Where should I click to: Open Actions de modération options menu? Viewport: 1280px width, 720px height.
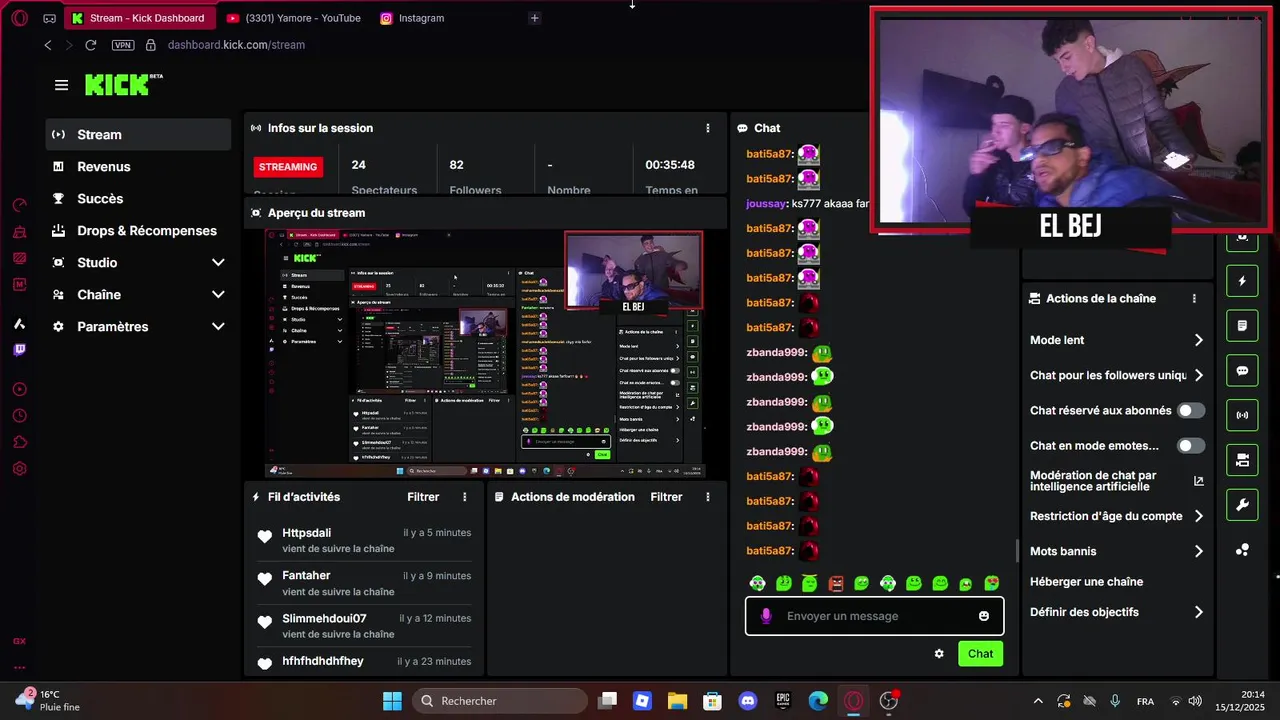[x=708, y=497]
